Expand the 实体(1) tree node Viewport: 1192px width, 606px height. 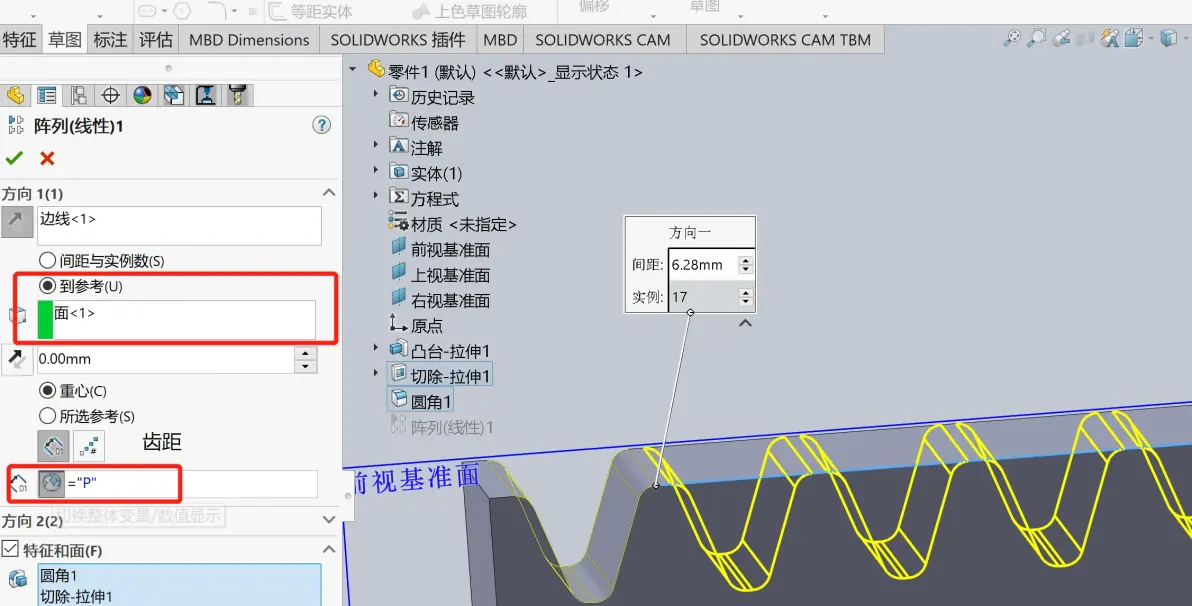[x=376, y=170]
